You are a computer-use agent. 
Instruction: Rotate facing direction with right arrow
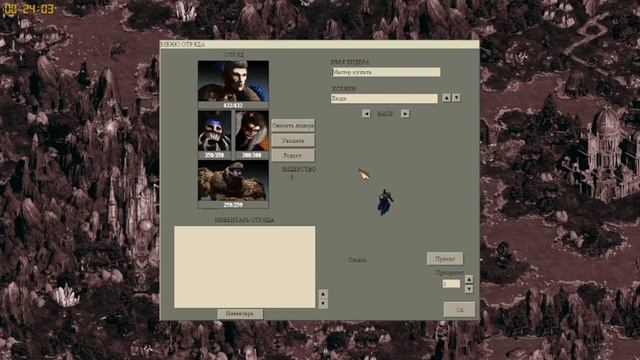pos(405,114)
